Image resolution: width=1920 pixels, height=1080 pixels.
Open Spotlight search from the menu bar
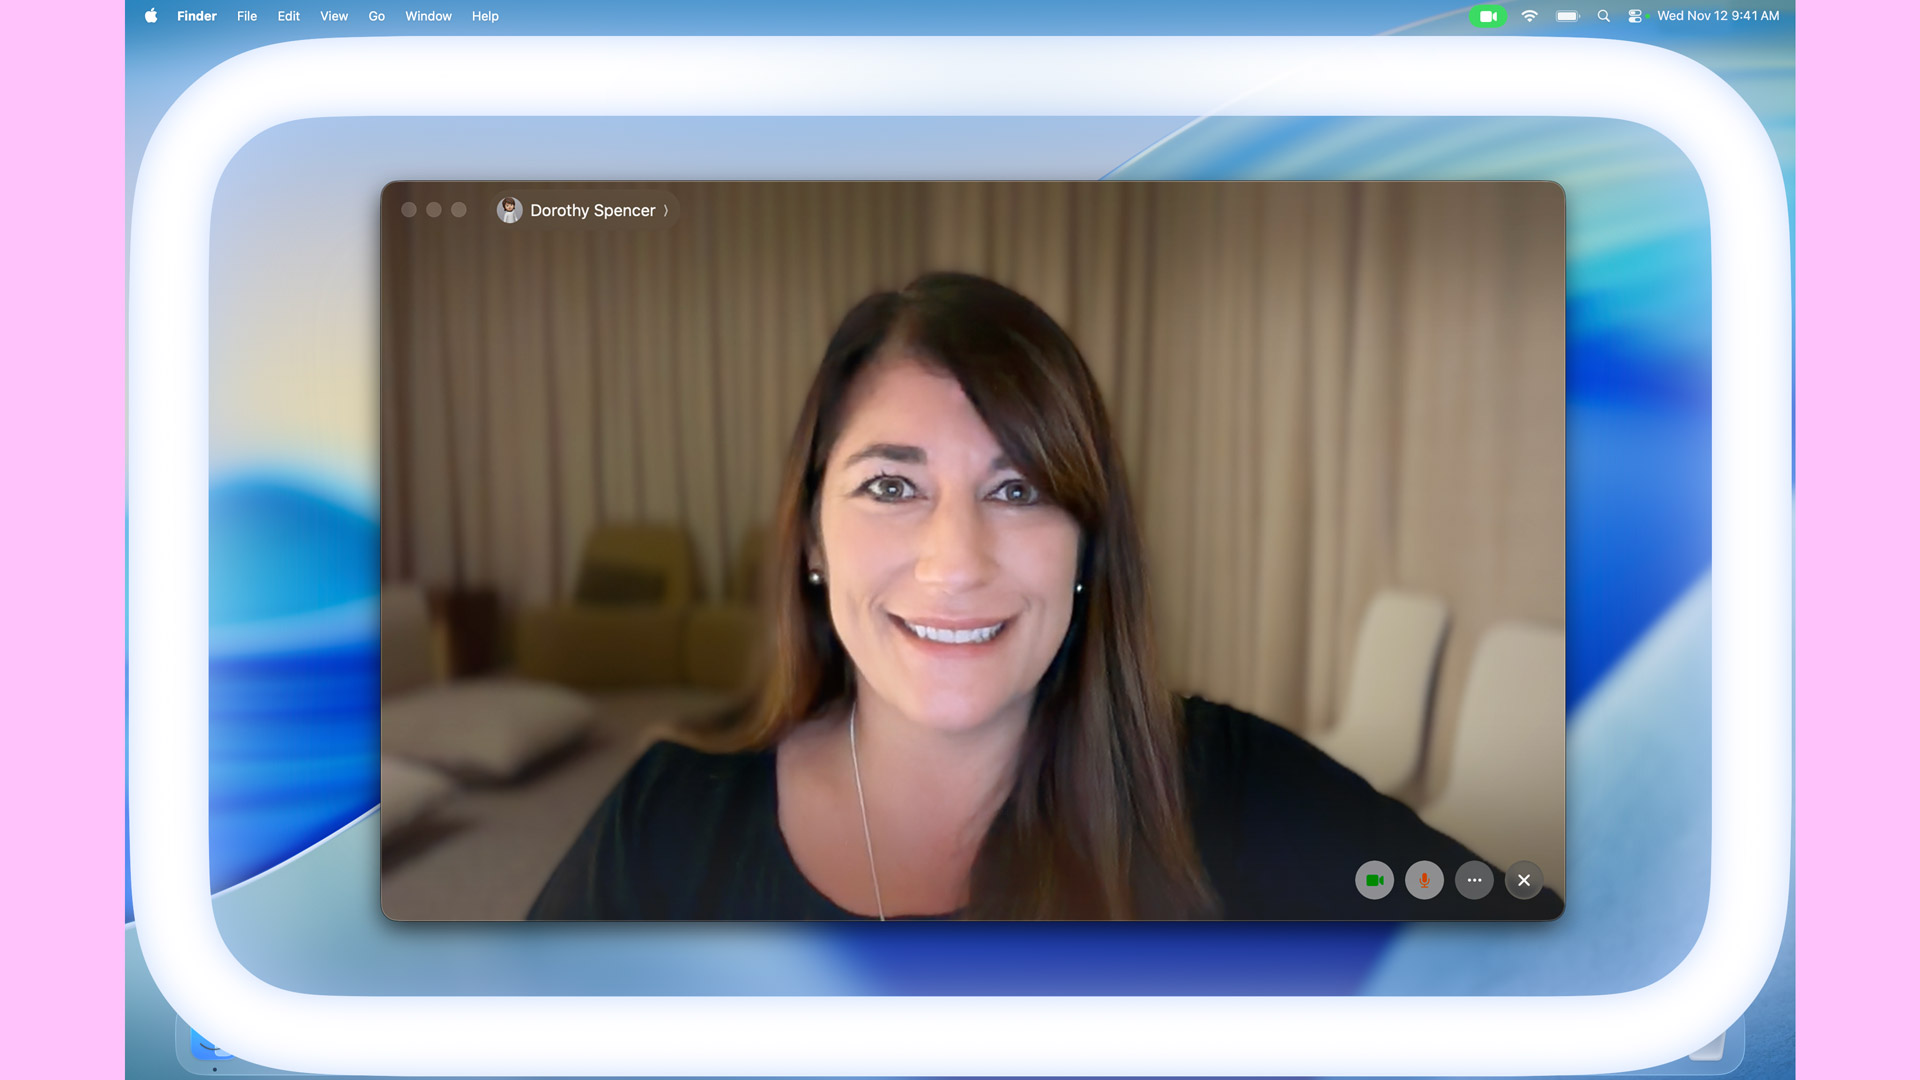click(1604, 16)
